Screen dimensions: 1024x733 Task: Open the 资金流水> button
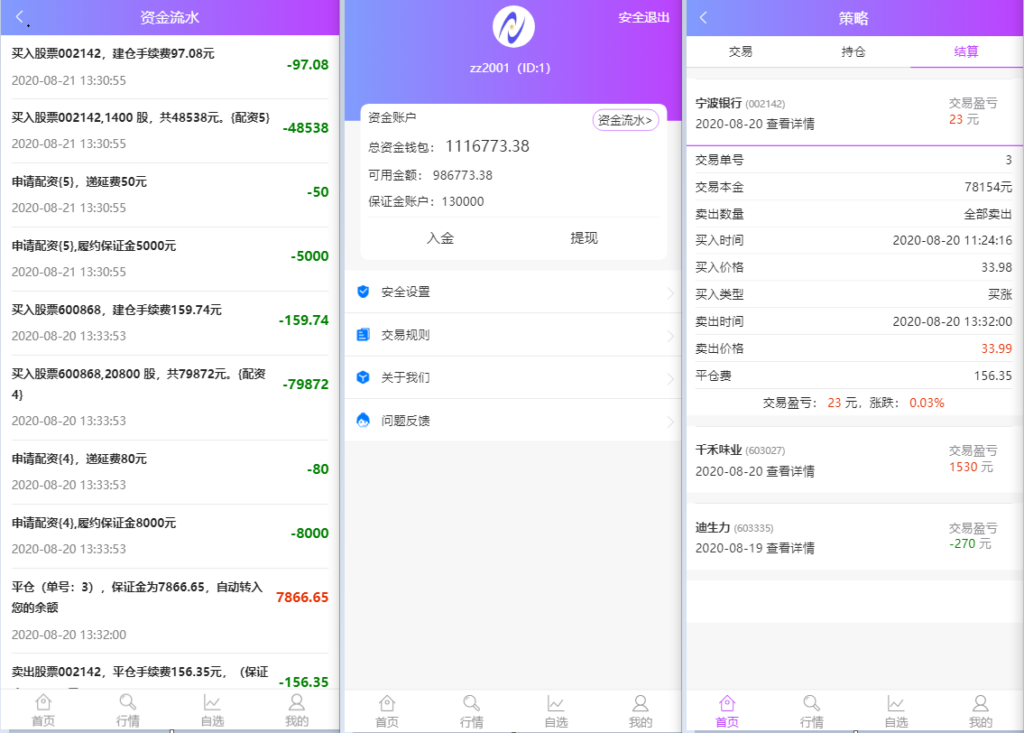tap(625, 120)
